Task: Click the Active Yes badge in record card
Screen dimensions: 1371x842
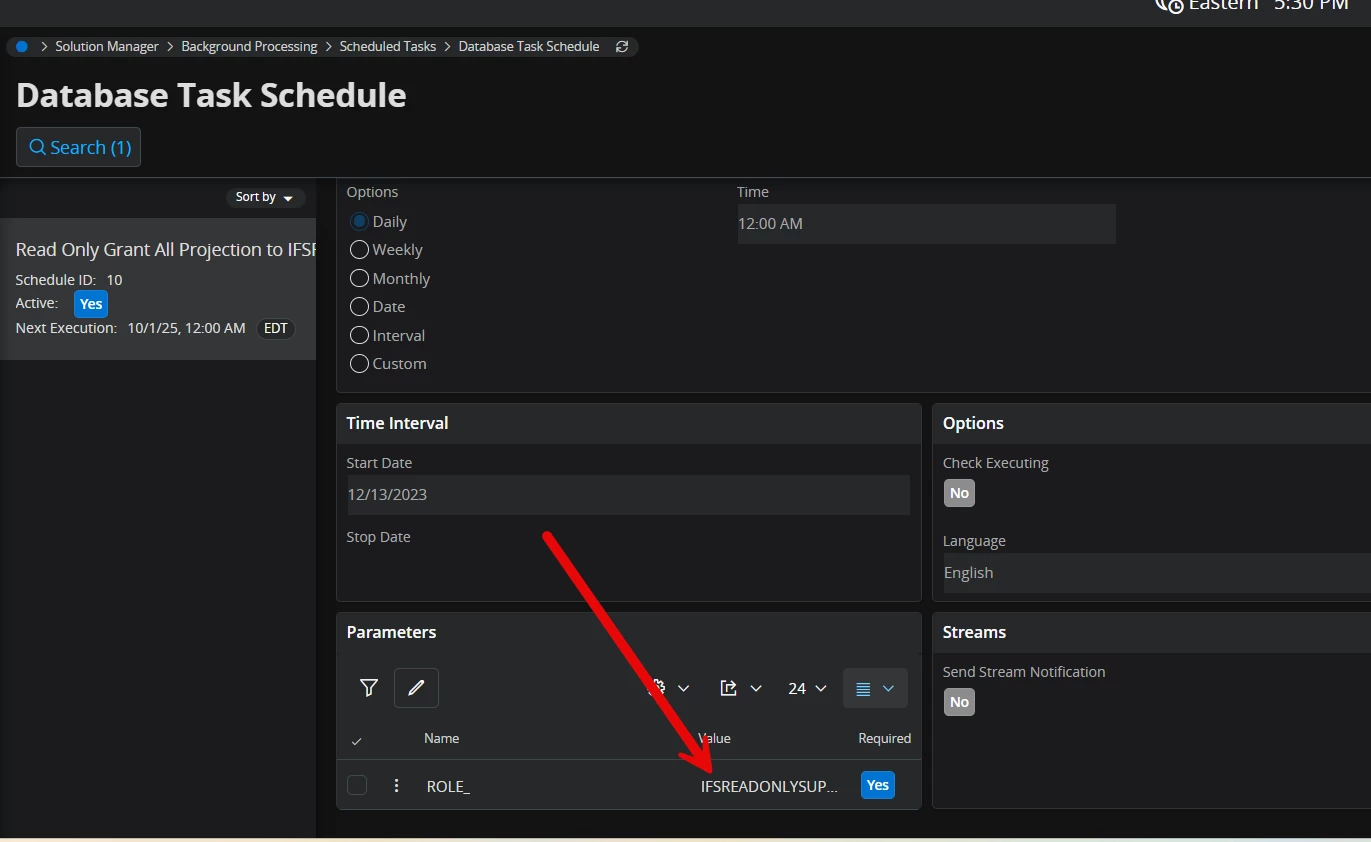Action: click(91, 304)
